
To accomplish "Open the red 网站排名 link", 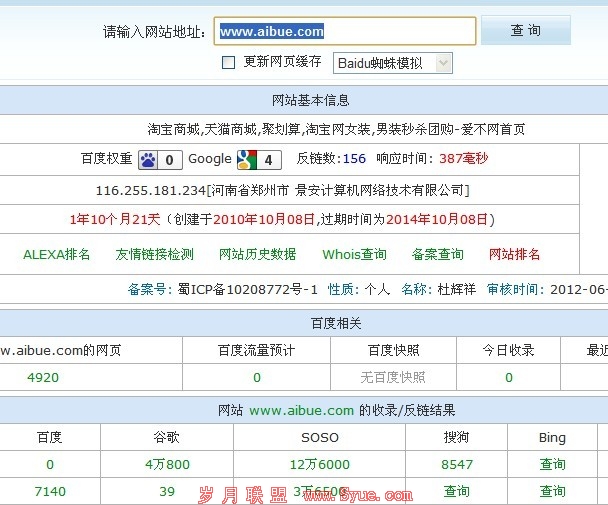I will coord(515,254).
